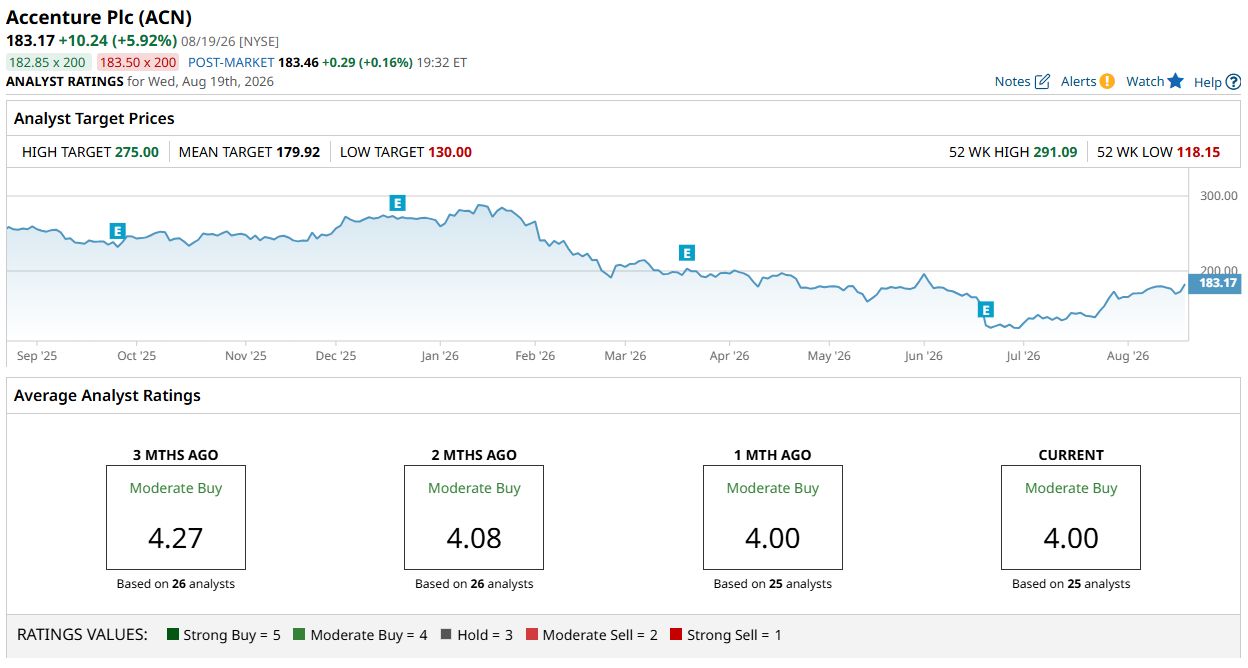Click the Aug '26 axis label

(1128, 356)
